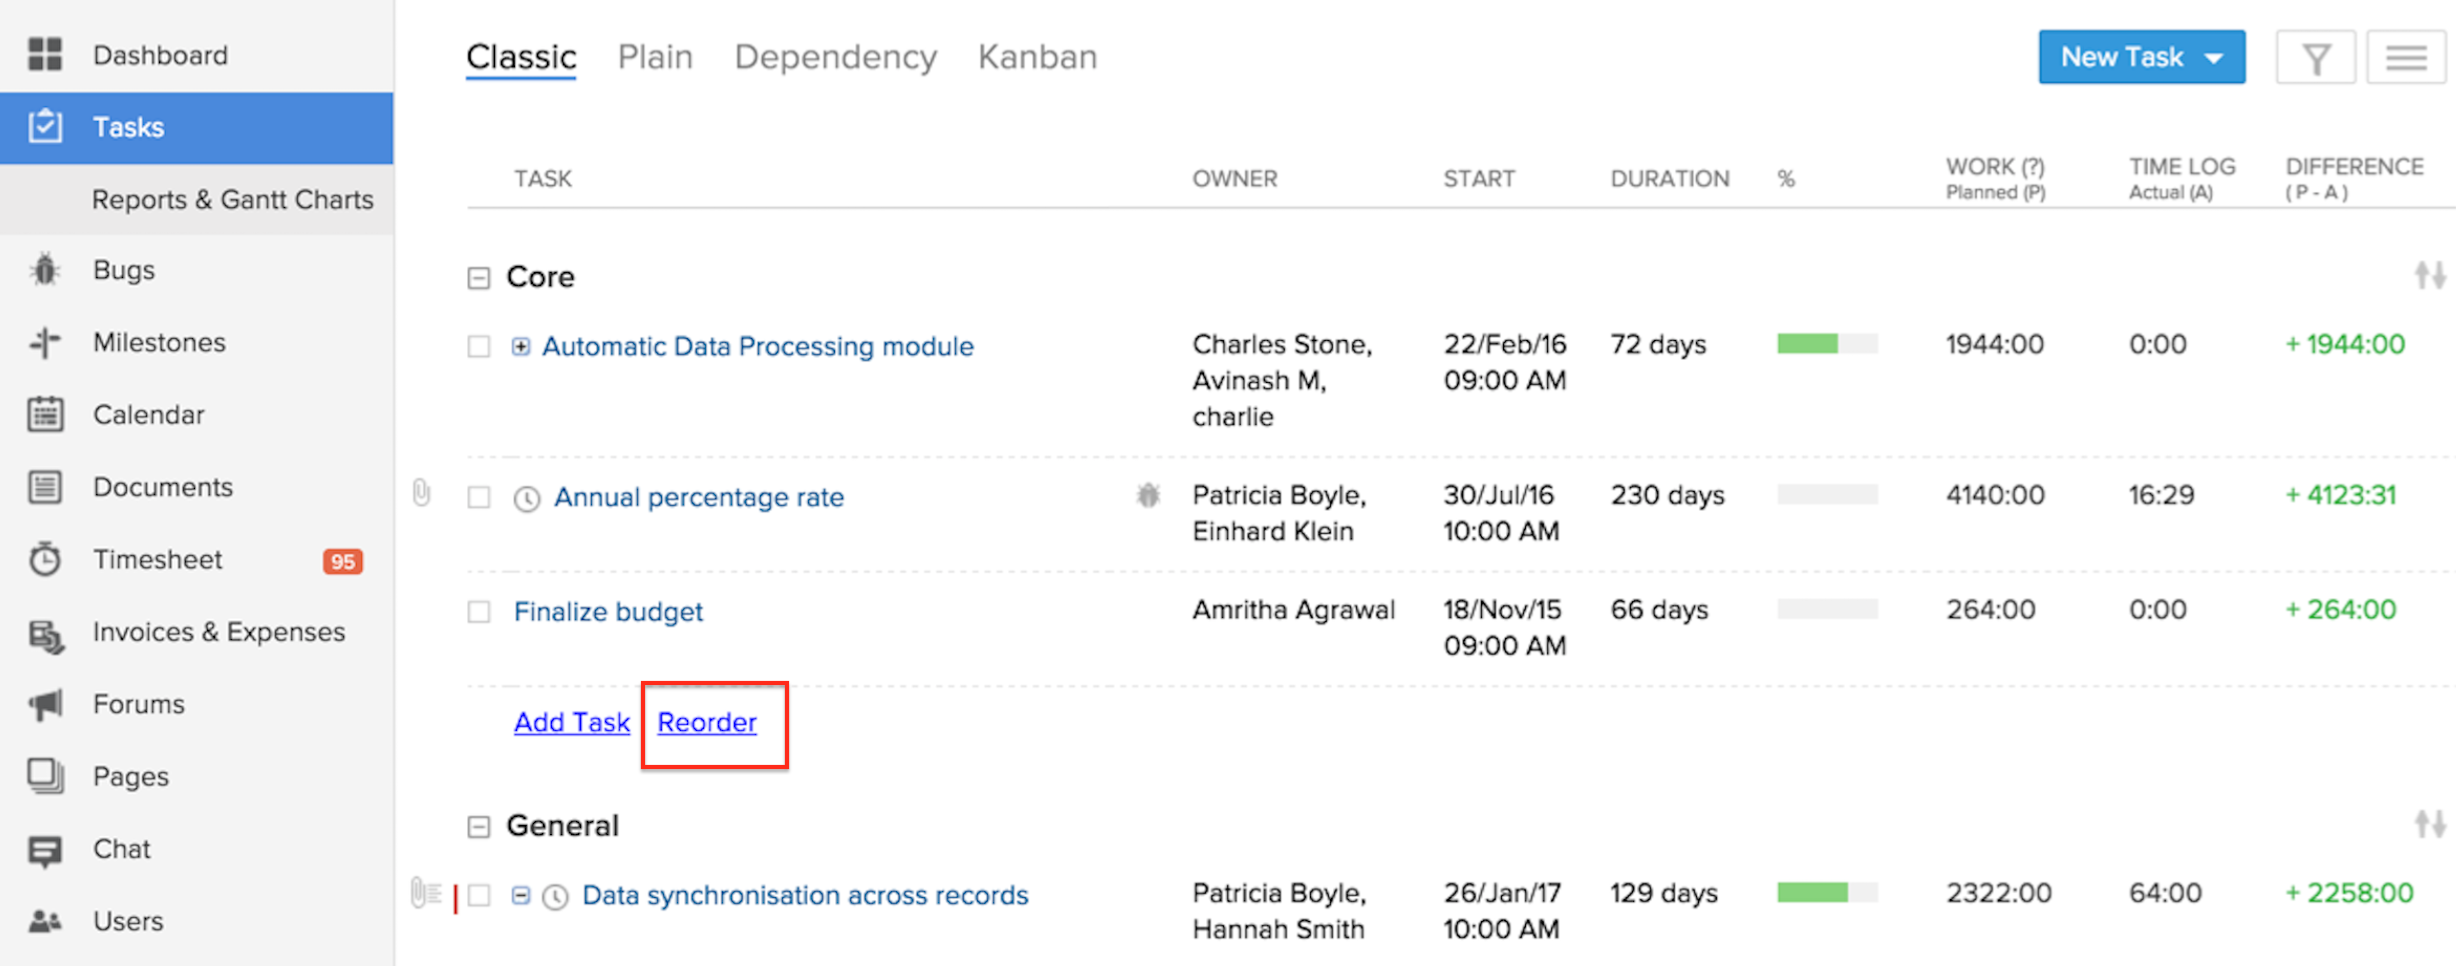Mark the Annual percentage rate checkbox
This screenshot has height=966, width=2456.
point(479,497)
